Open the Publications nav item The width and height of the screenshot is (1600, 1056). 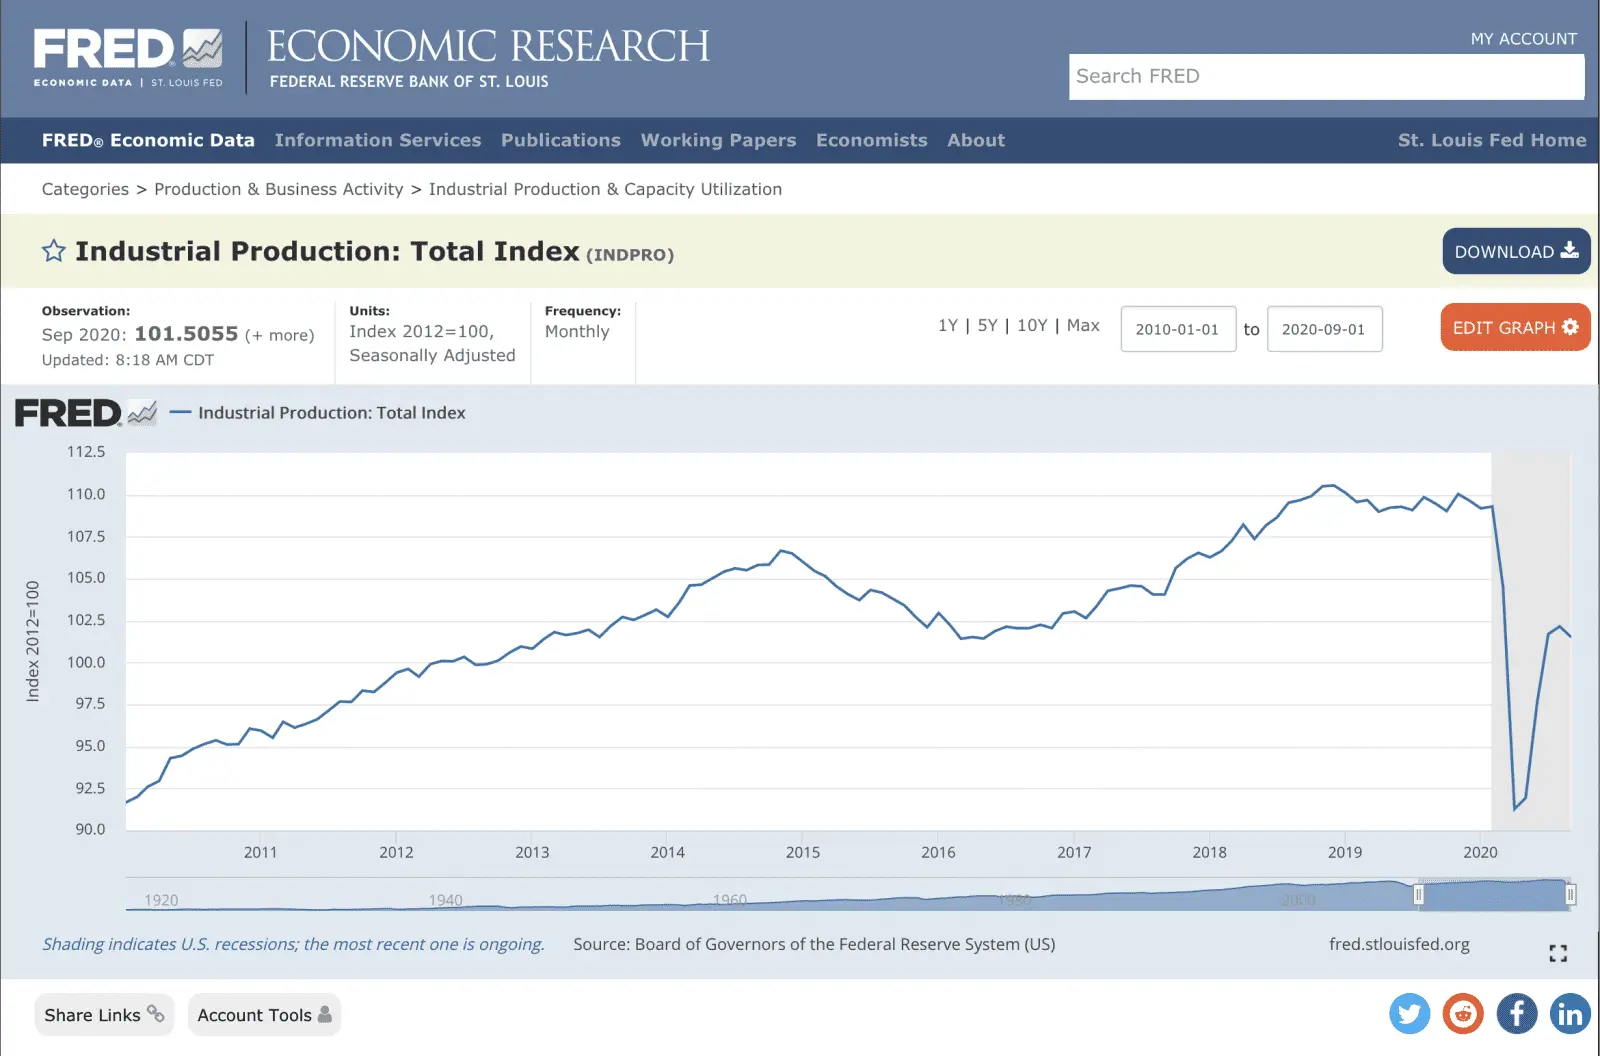560,140
